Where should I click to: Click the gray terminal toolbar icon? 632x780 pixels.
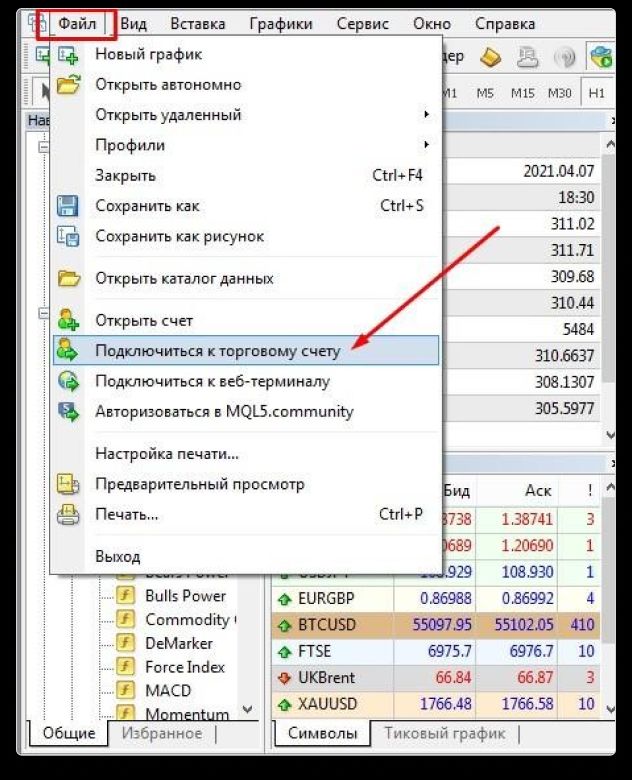pyautogui.click(x=527, y=58)
